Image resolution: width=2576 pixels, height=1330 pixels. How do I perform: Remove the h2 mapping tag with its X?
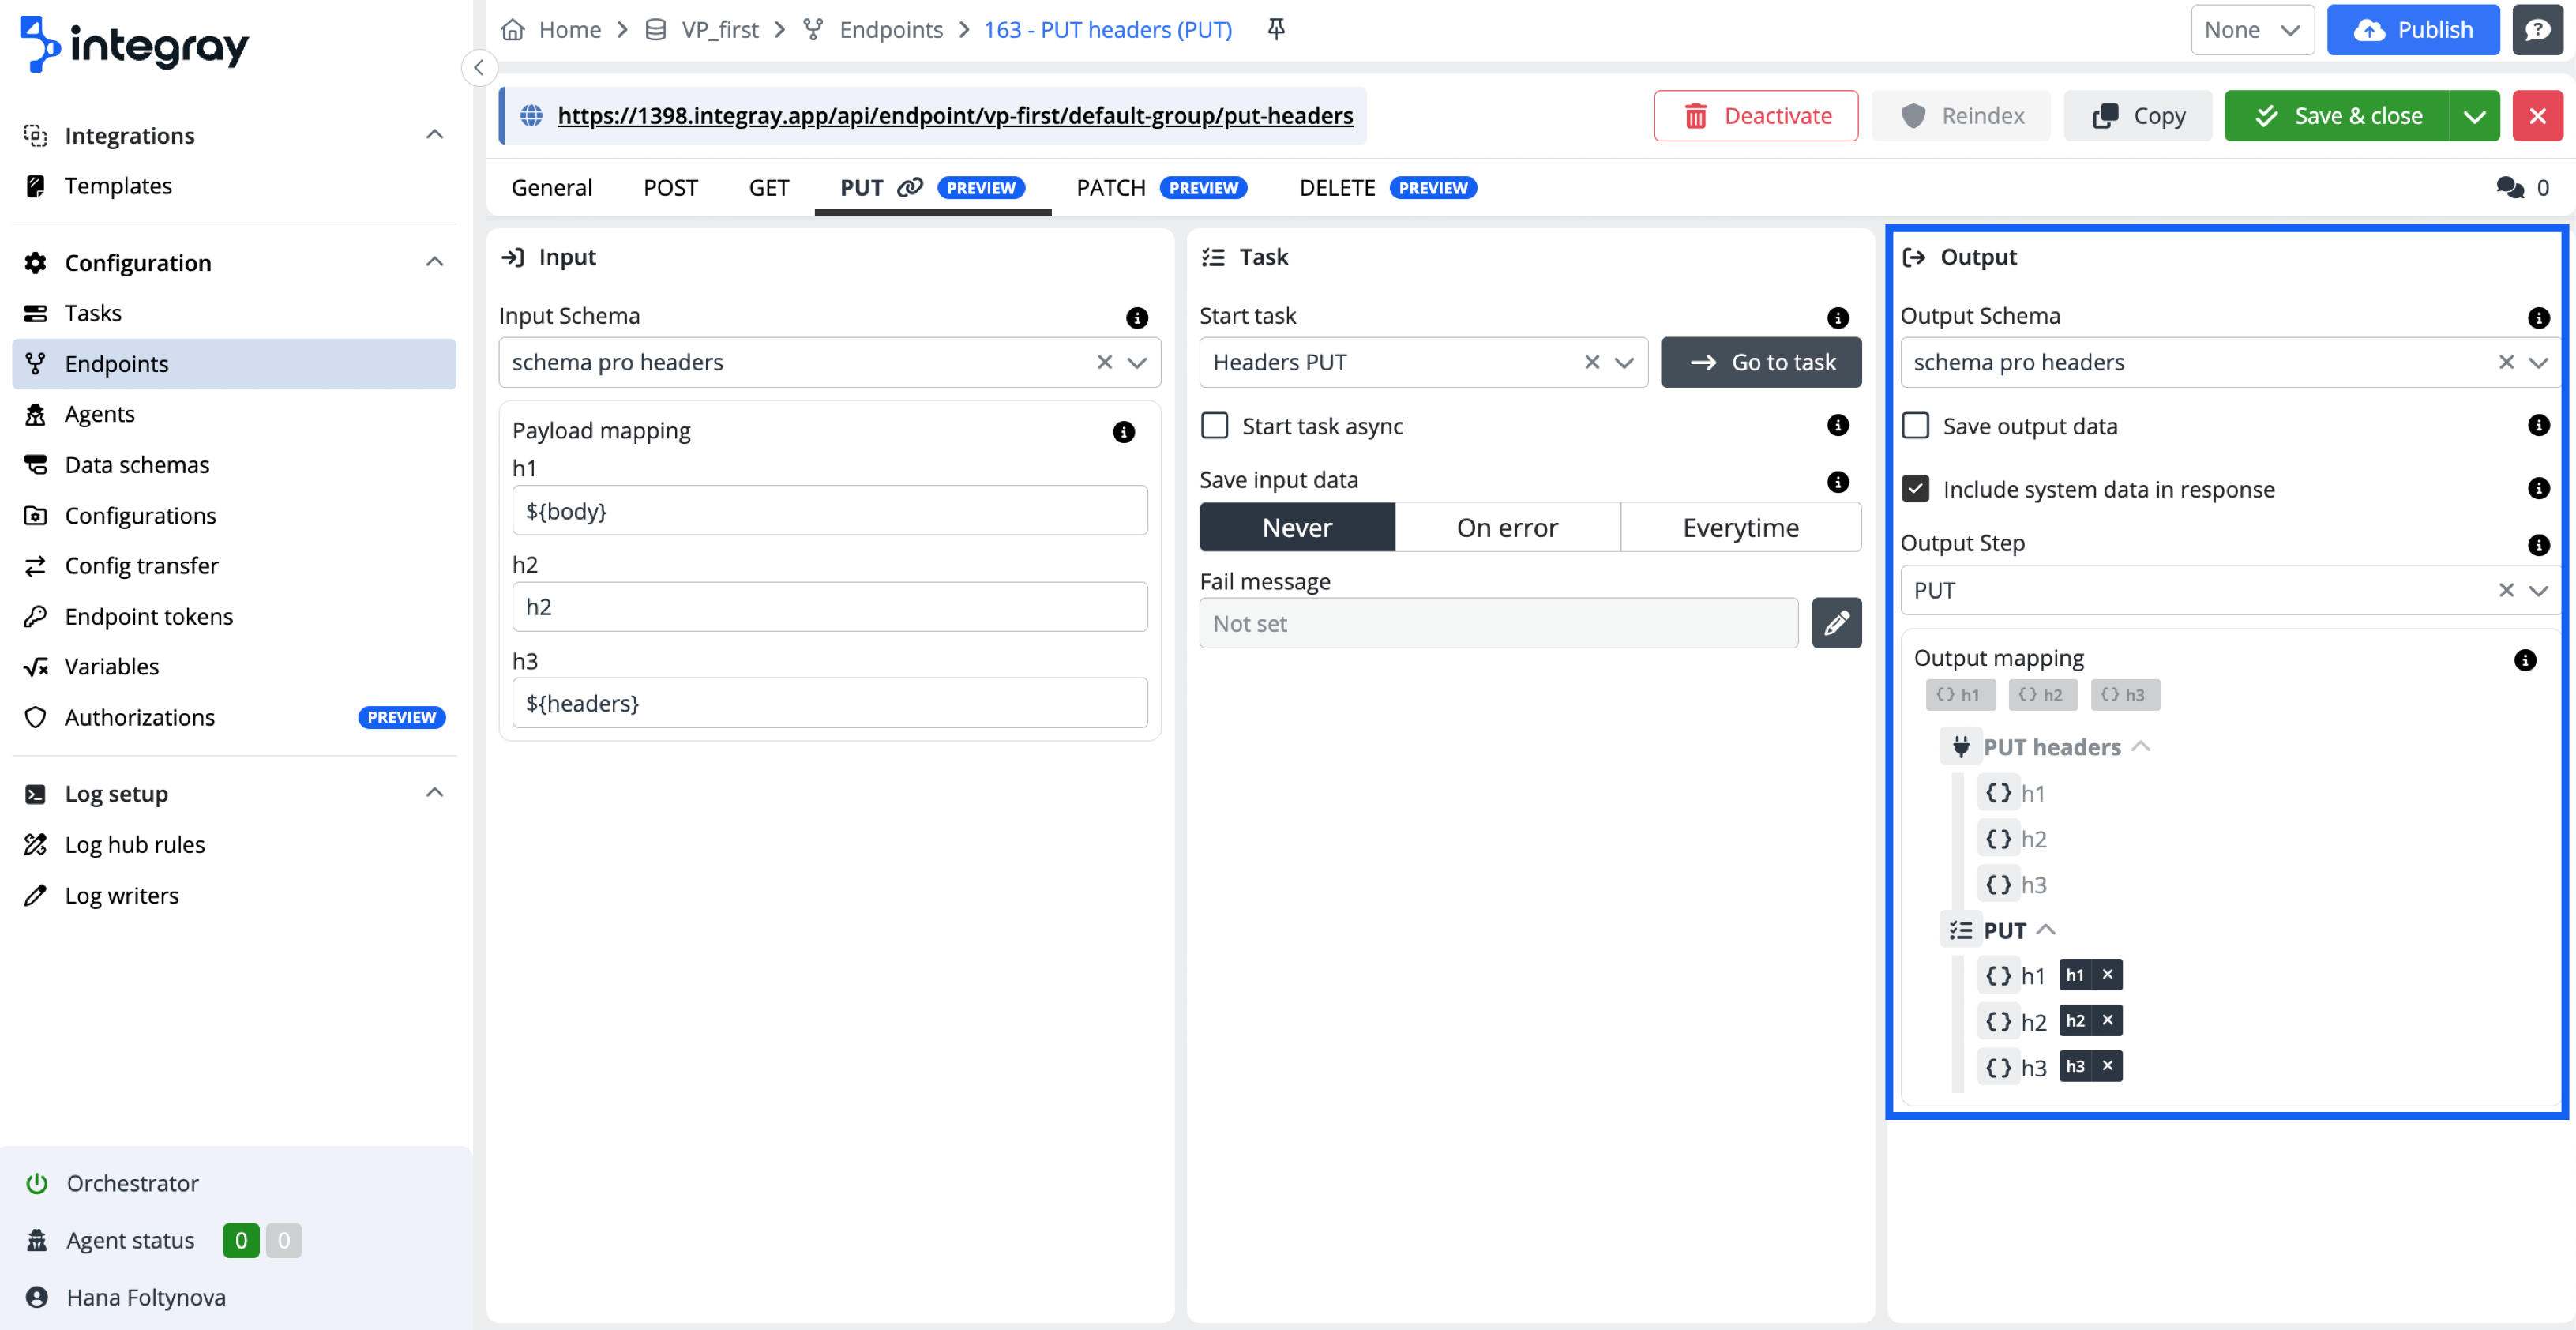pyautogui.click(x=2107, y=1020)
